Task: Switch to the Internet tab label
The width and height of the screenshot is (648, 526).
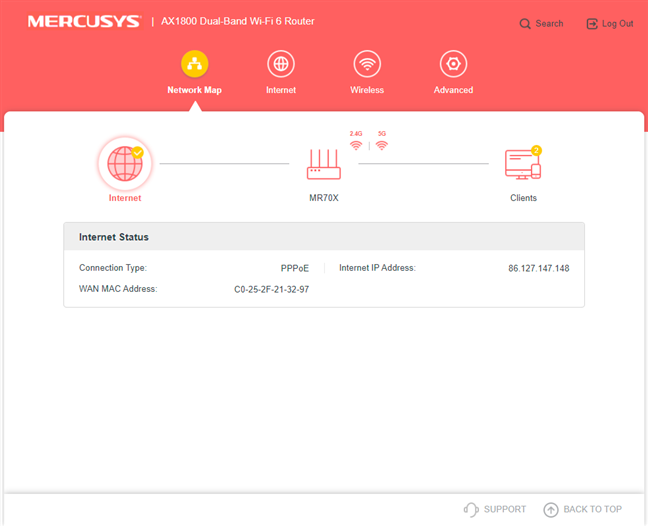Action: pos(281,90)
